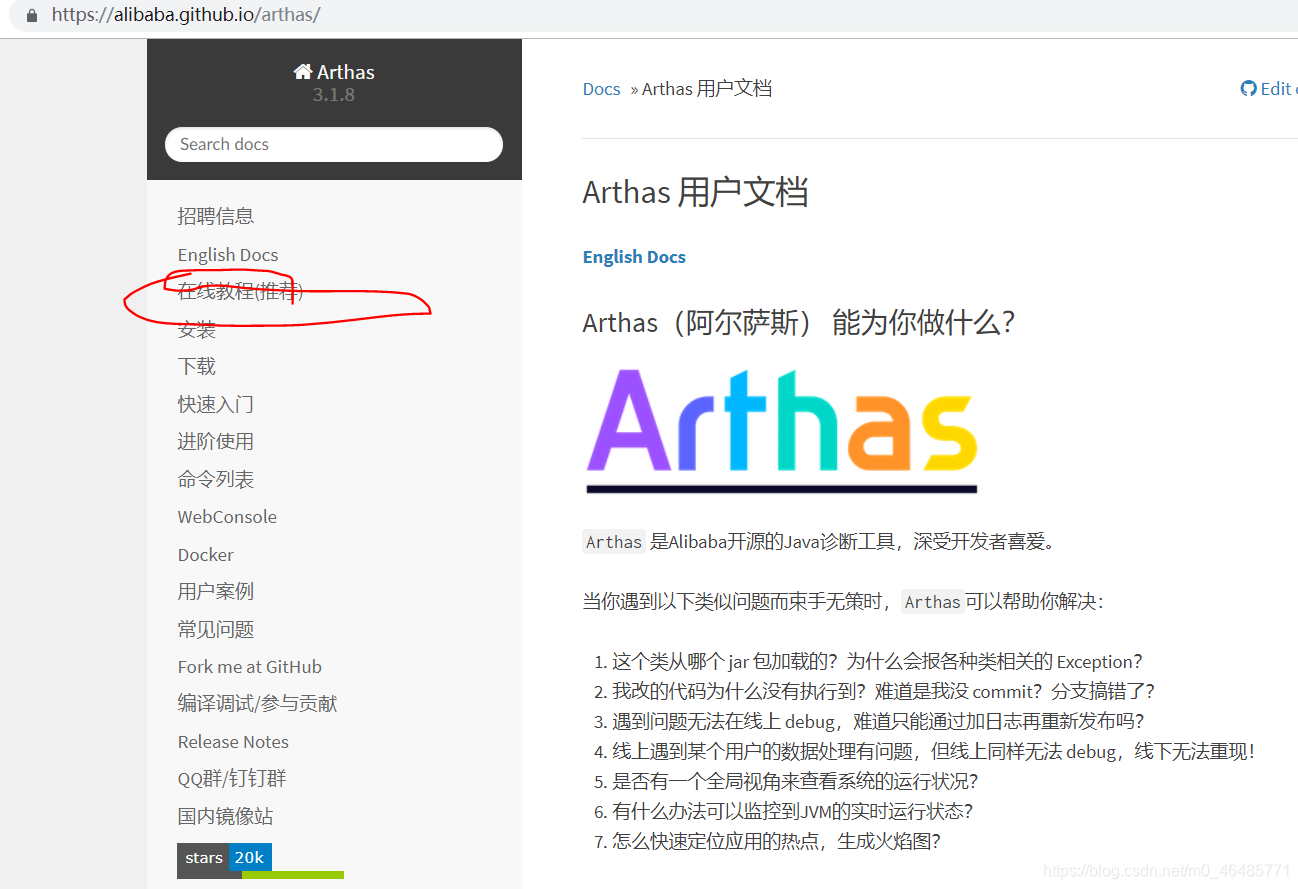Click breadcrumb text Arthas 用户文档
The width and height of the screenshot is (1298, 889).
click(x=707, y=89)
